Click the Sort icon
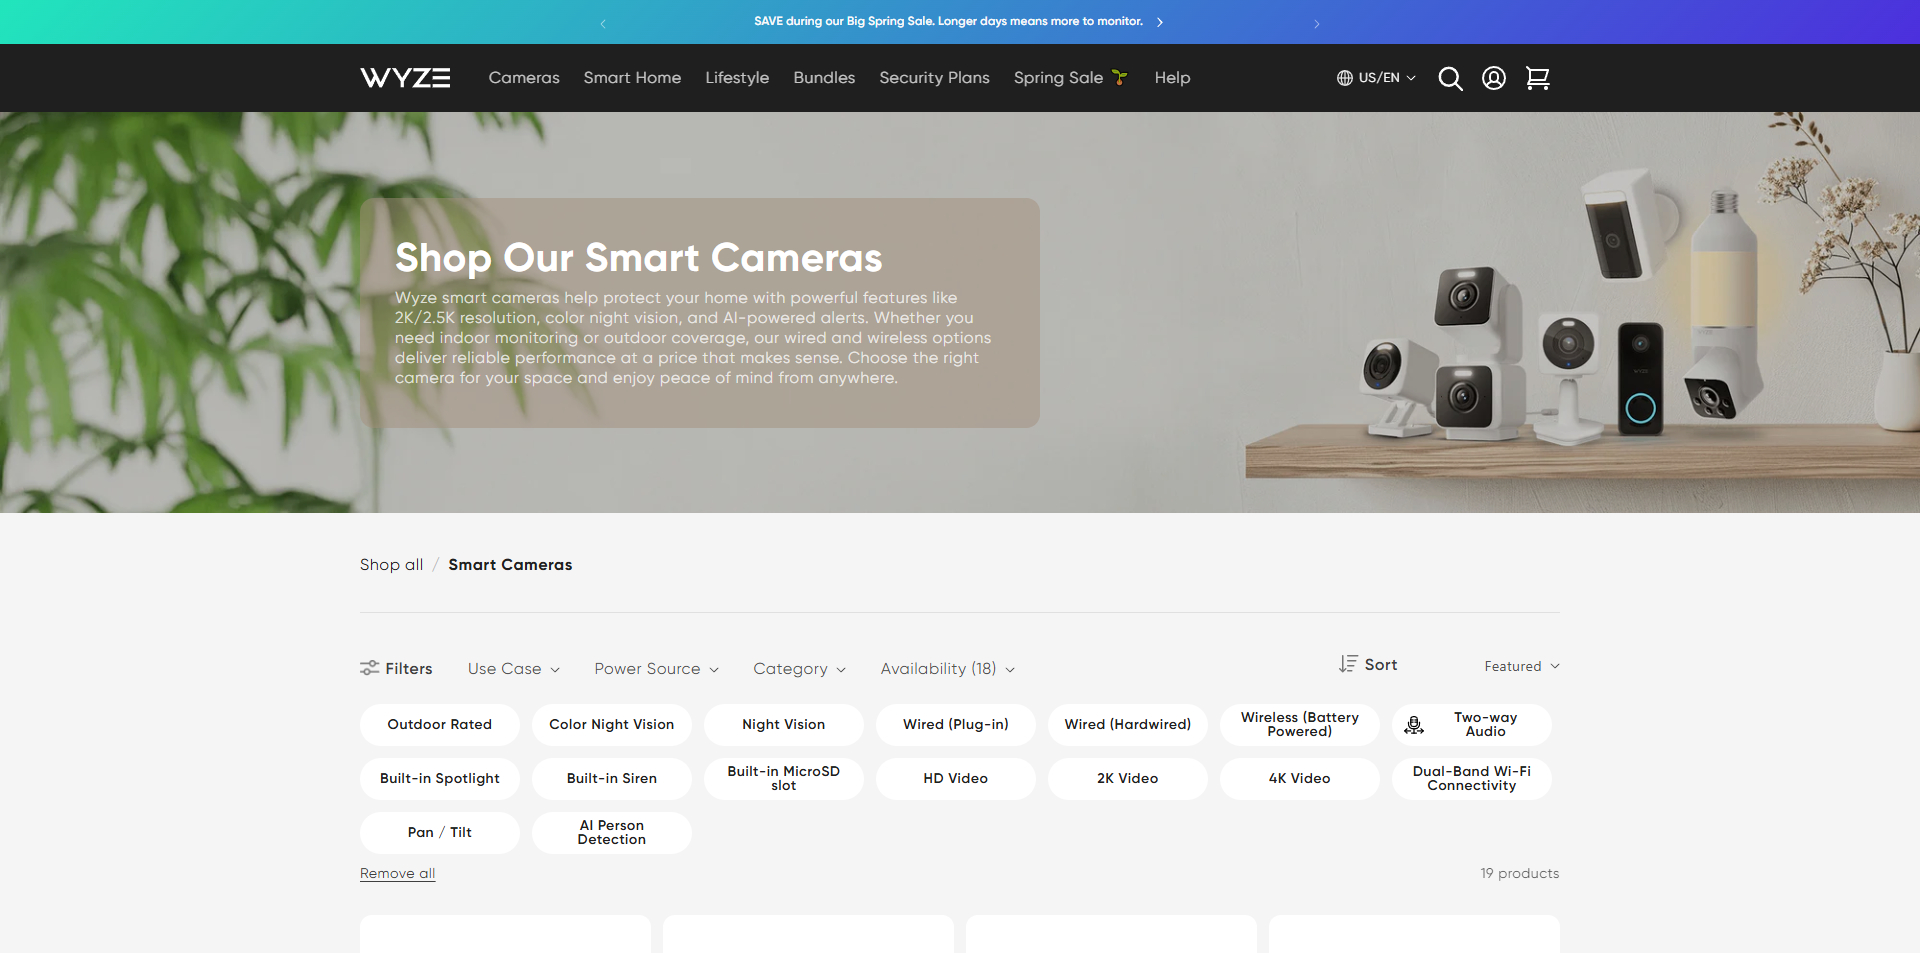Image resolution: width=1920 pixels, height=953 pixels. (1348, 664)
